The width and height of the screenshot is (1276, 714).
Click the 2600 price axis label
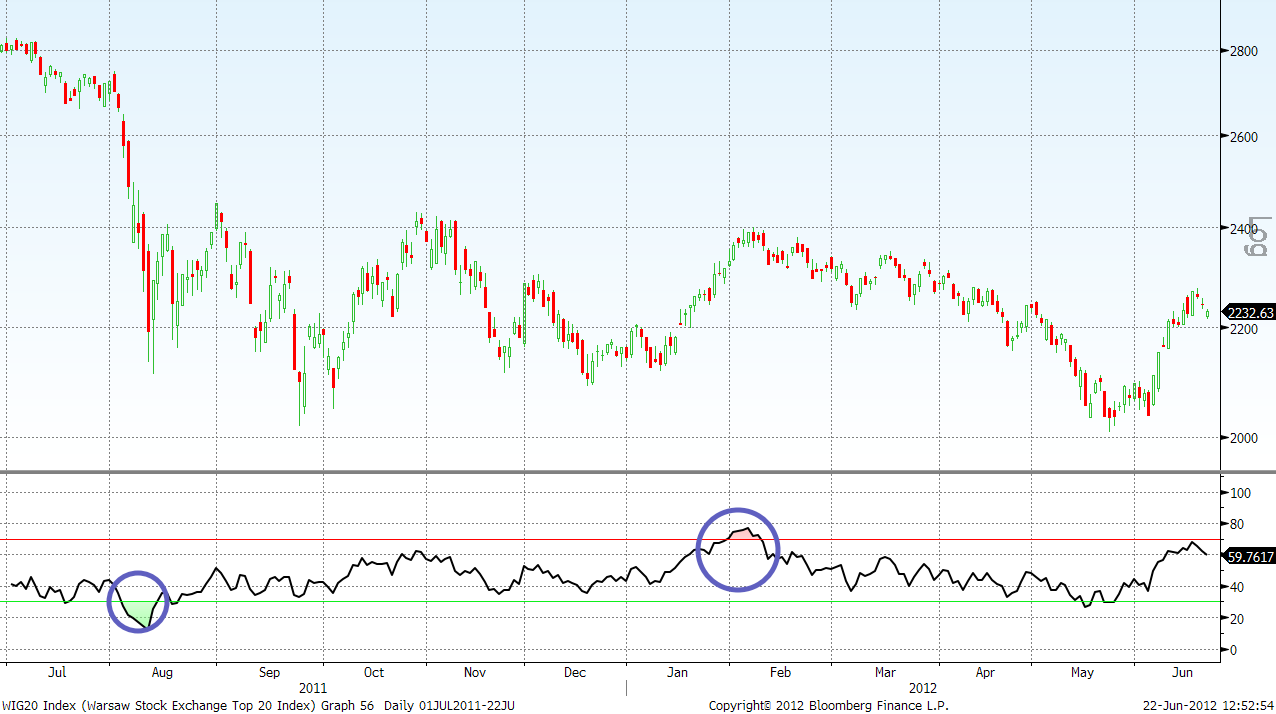pos(1244,136)
